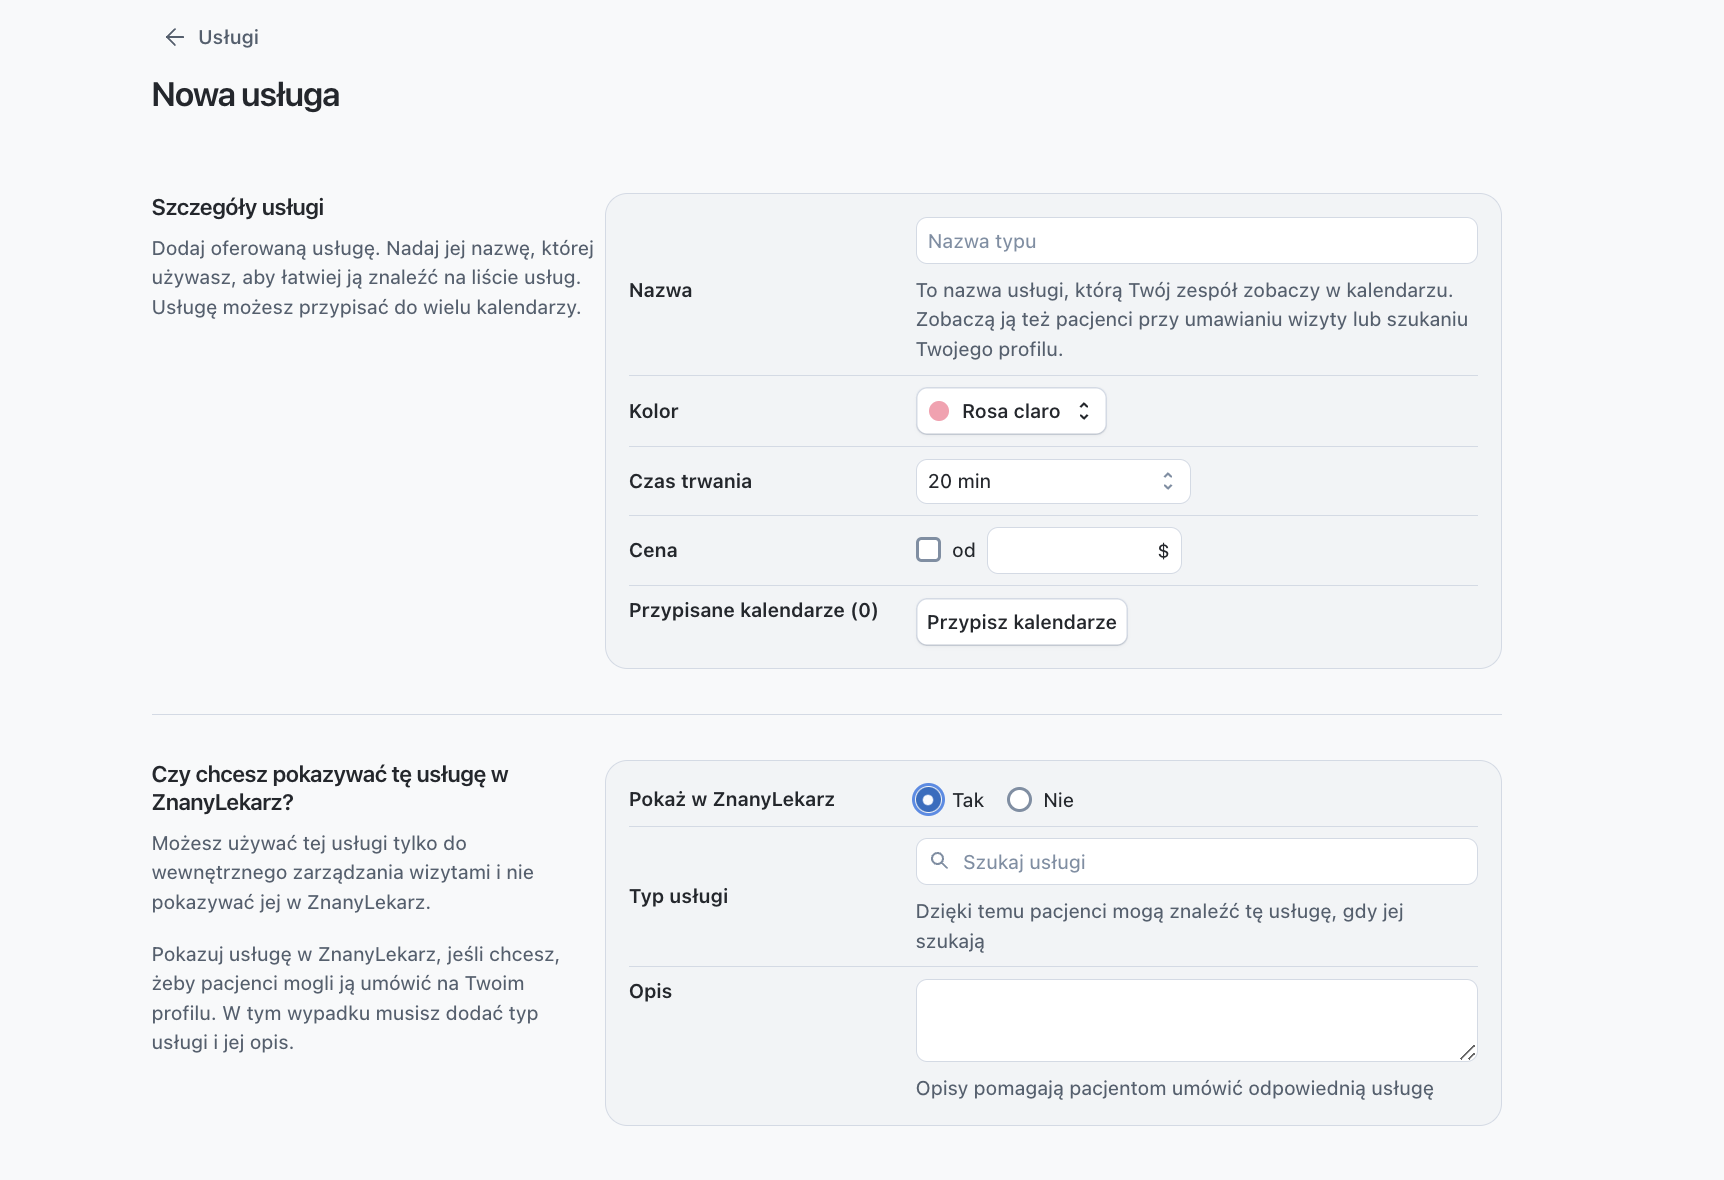Open the Rosa claro color picker
The image size is (1724, 1180).
(x=1010, y=411)
